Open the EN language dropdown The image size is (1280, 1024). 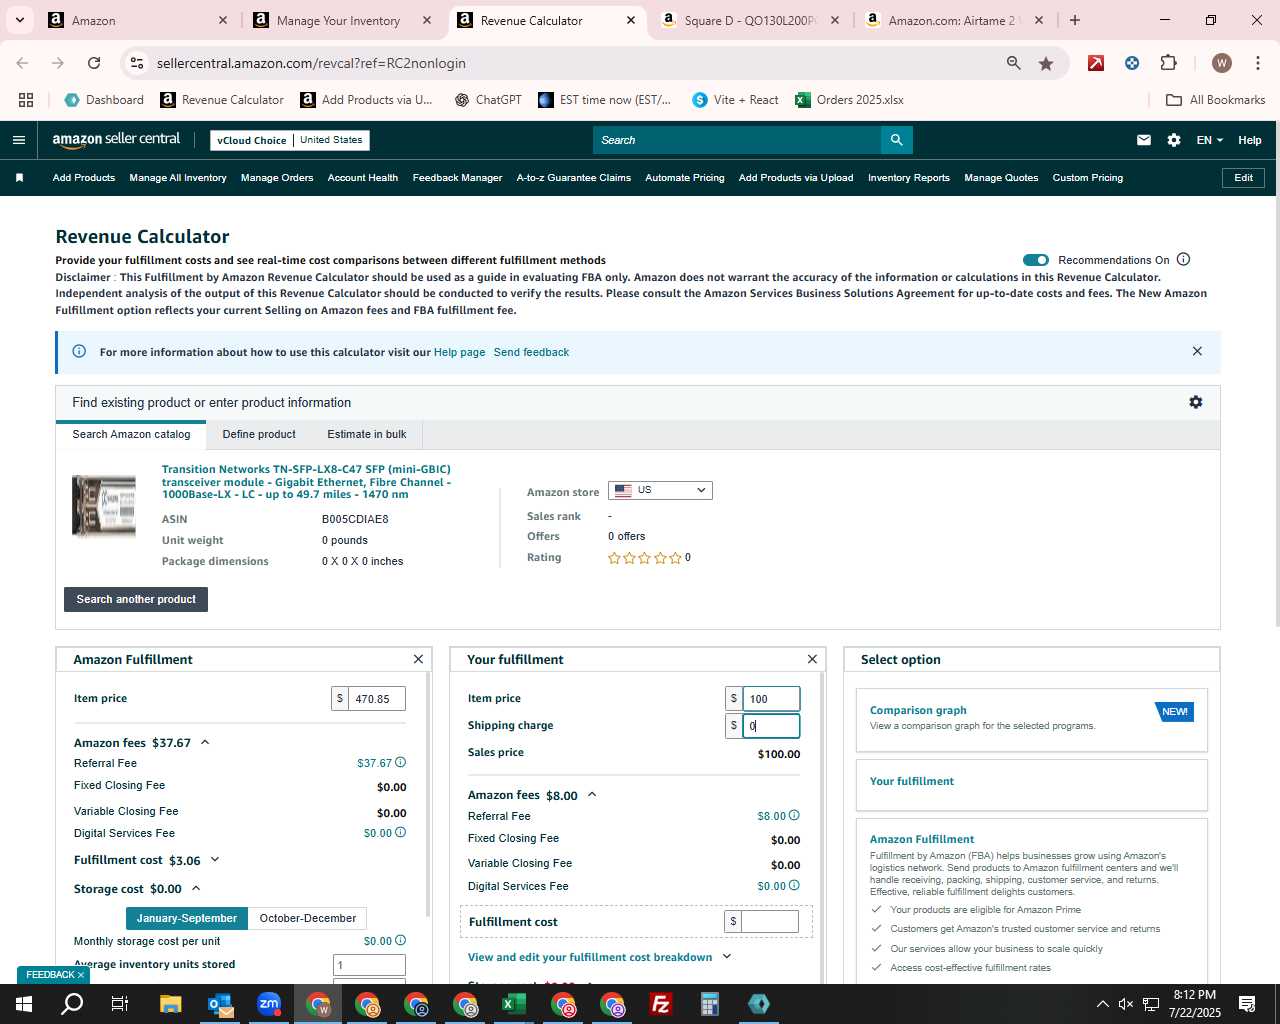point(1209,140)
